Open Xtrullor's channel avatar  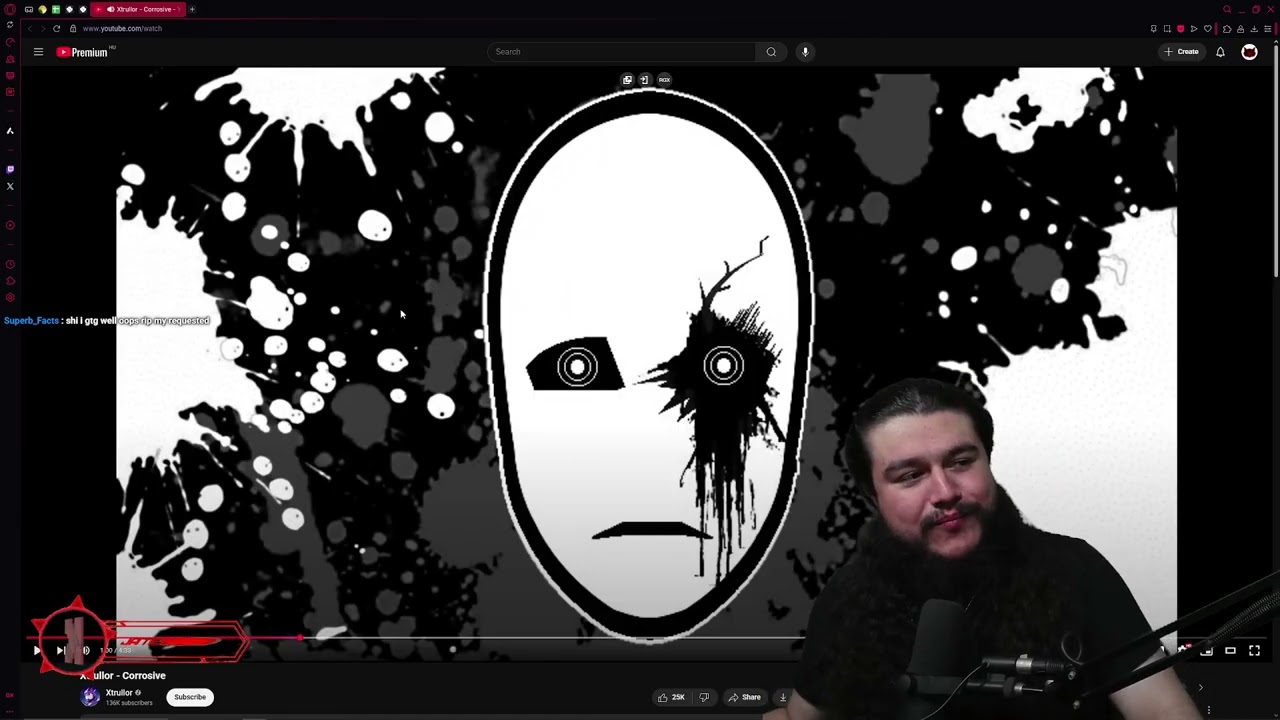pos(90,697)
